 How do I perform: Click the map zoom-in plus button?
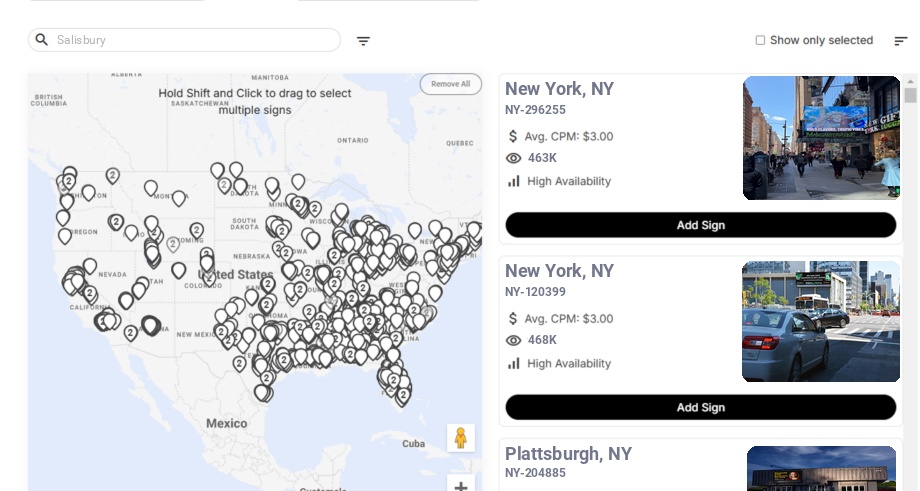(461, 484)
